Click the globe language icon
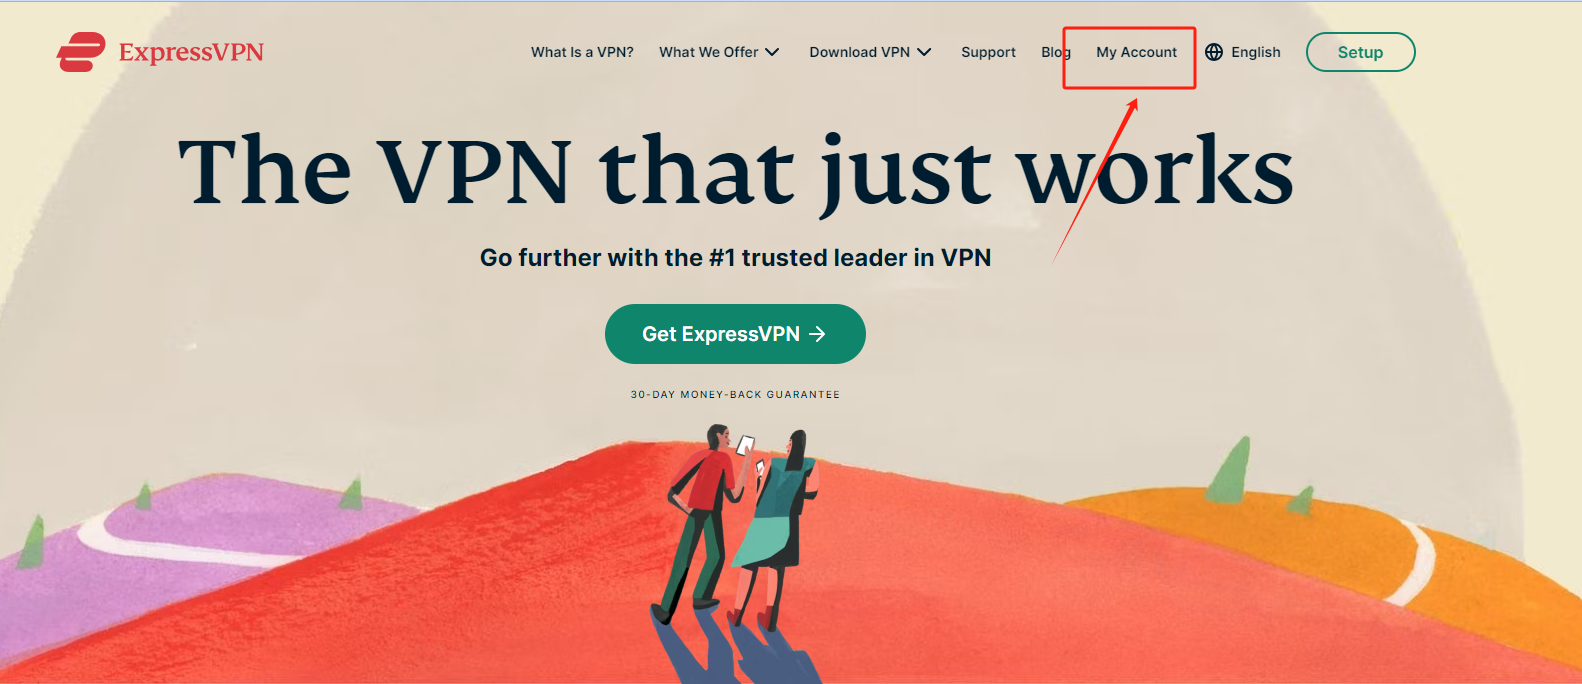1582x684 pixels. pyautogui.click(x=1214, y=52)
